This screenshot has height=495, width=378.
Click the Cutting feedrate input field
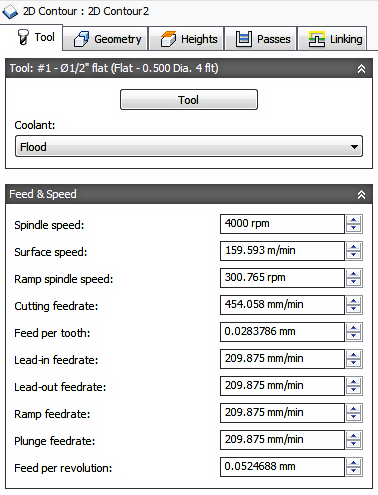pyautogui.click(x=282, y=305)
